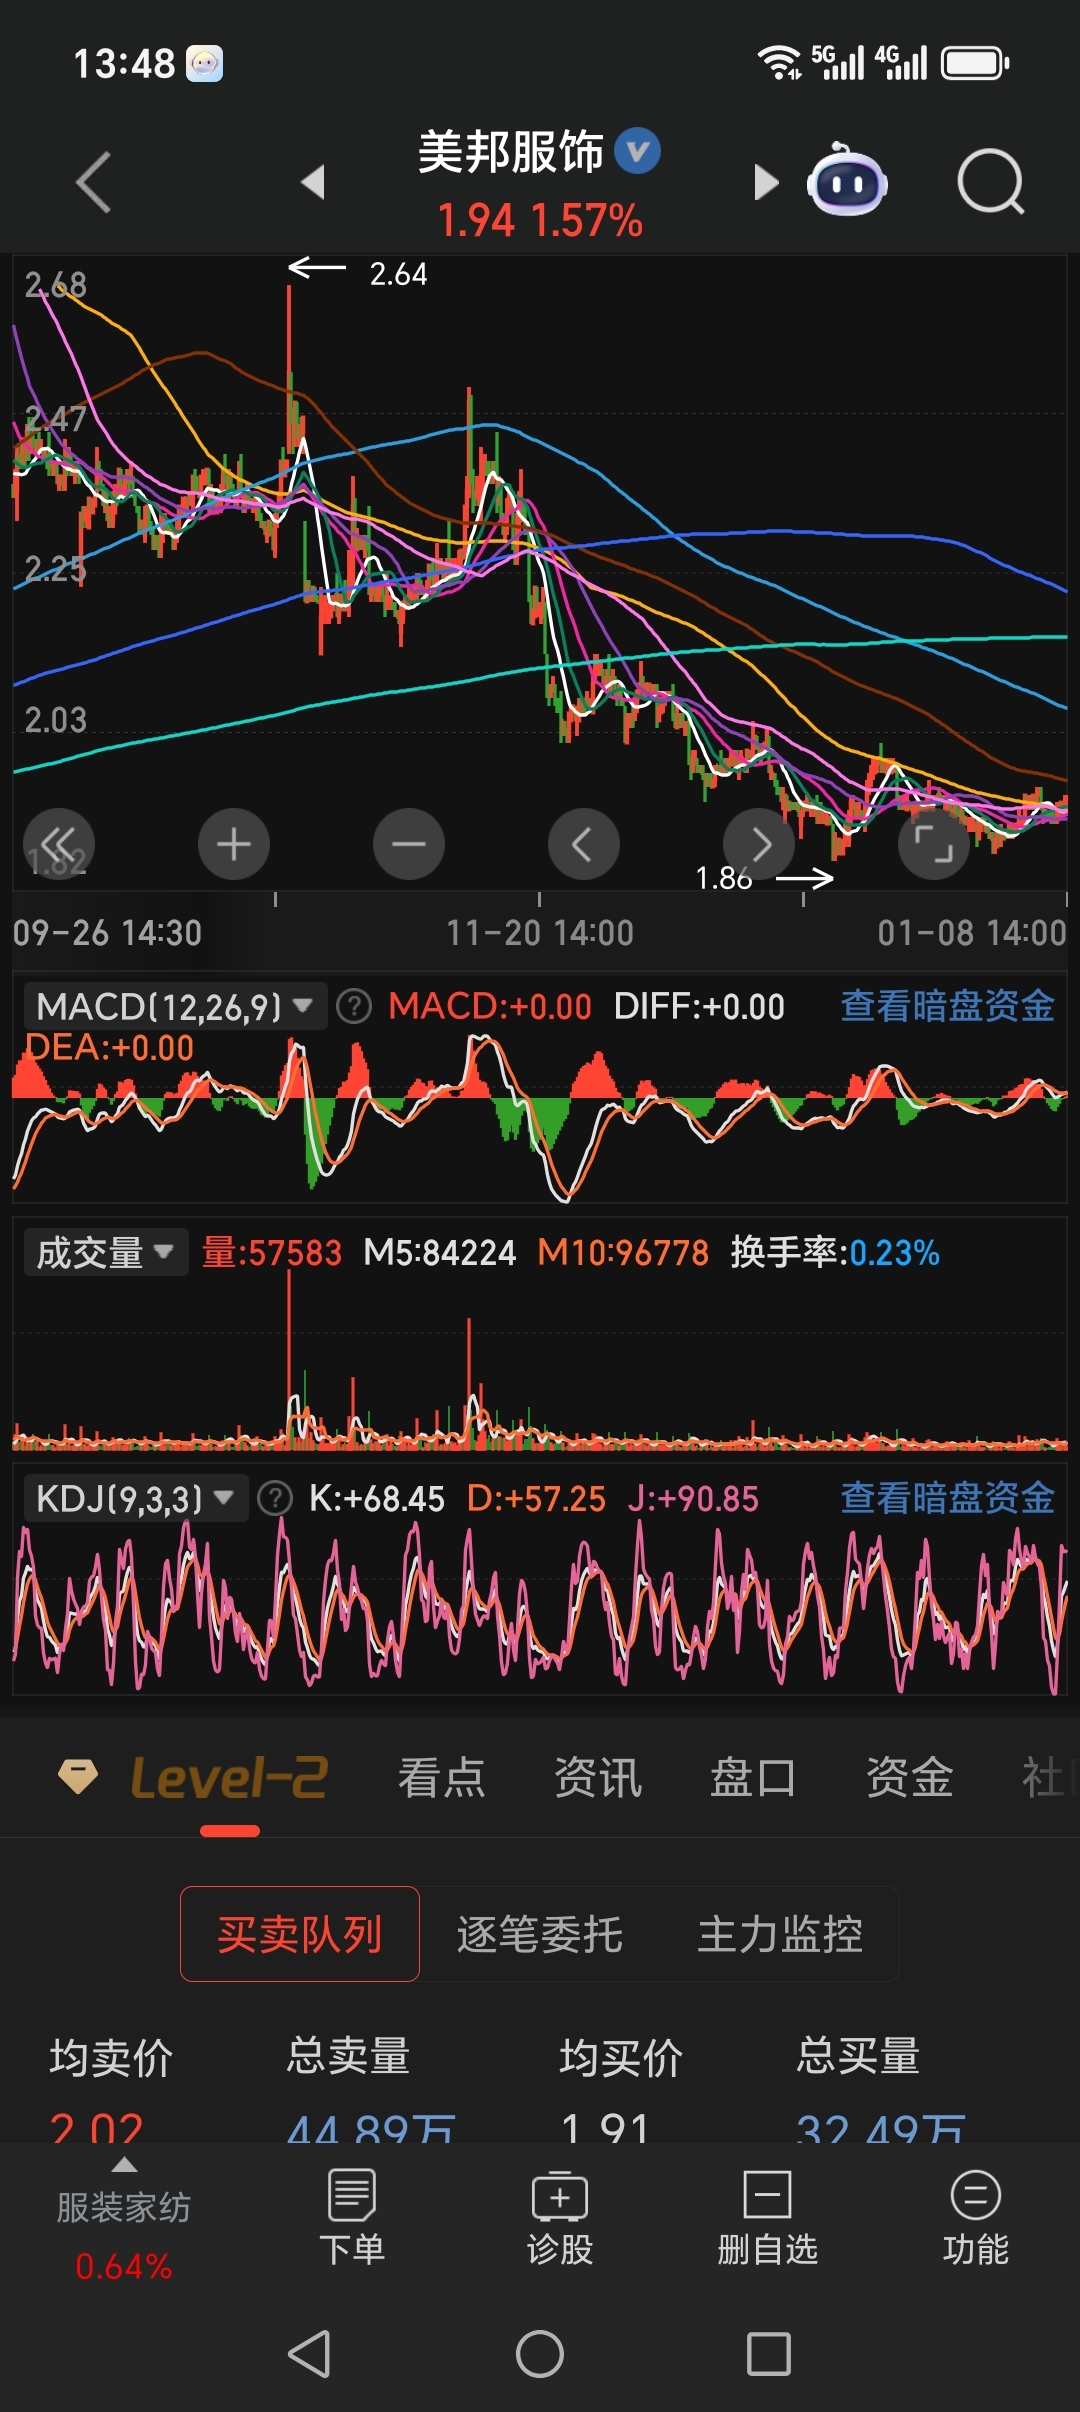Tap the 2.64 high price label
This screenshot has height=2412, width=1080.
click(x=398, y=274)
